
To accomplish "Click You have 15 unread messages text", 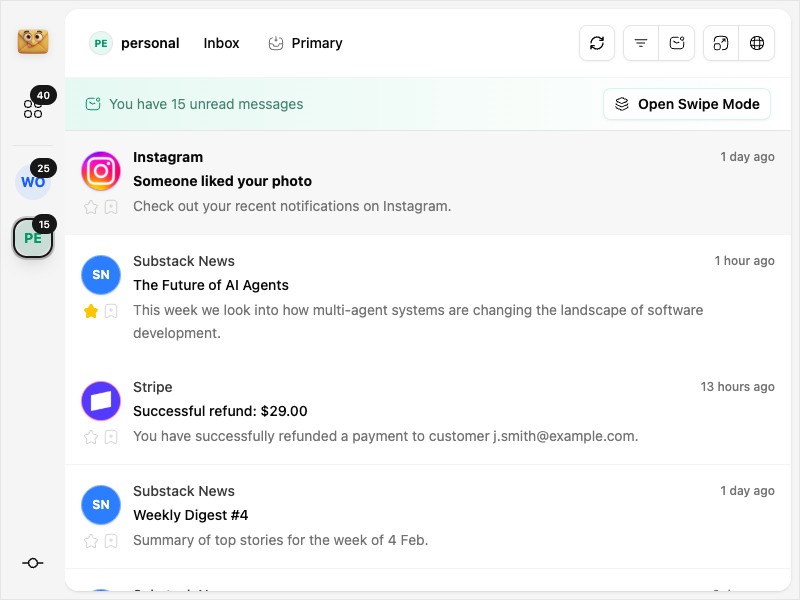I will click(x=206, y=104).
